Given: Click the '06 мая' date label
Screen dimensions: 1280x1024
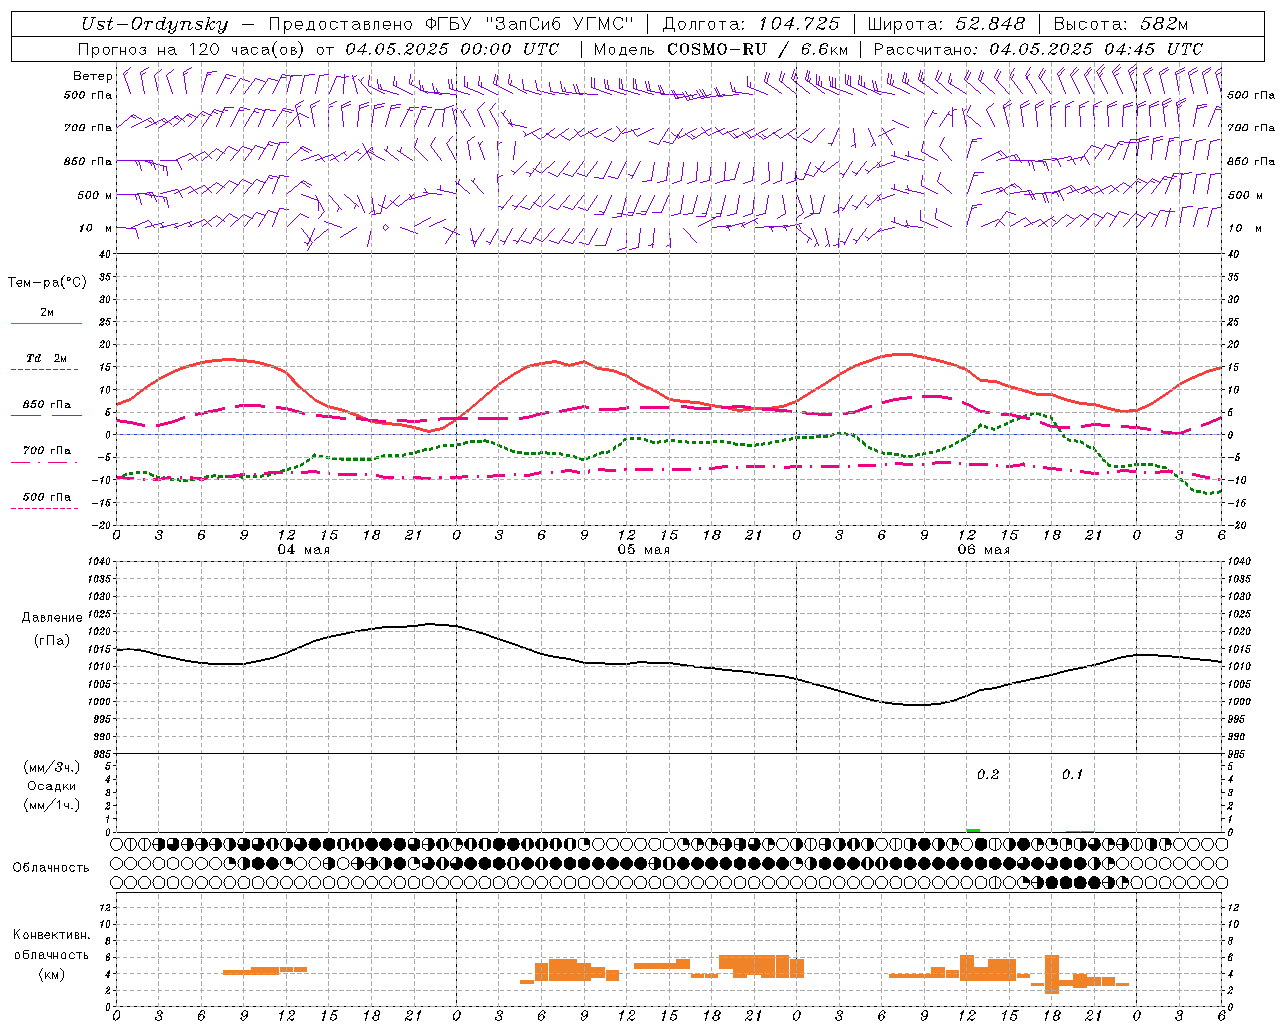Looking at the screenshot, I should pyautogui.click(x=983, y=549).
